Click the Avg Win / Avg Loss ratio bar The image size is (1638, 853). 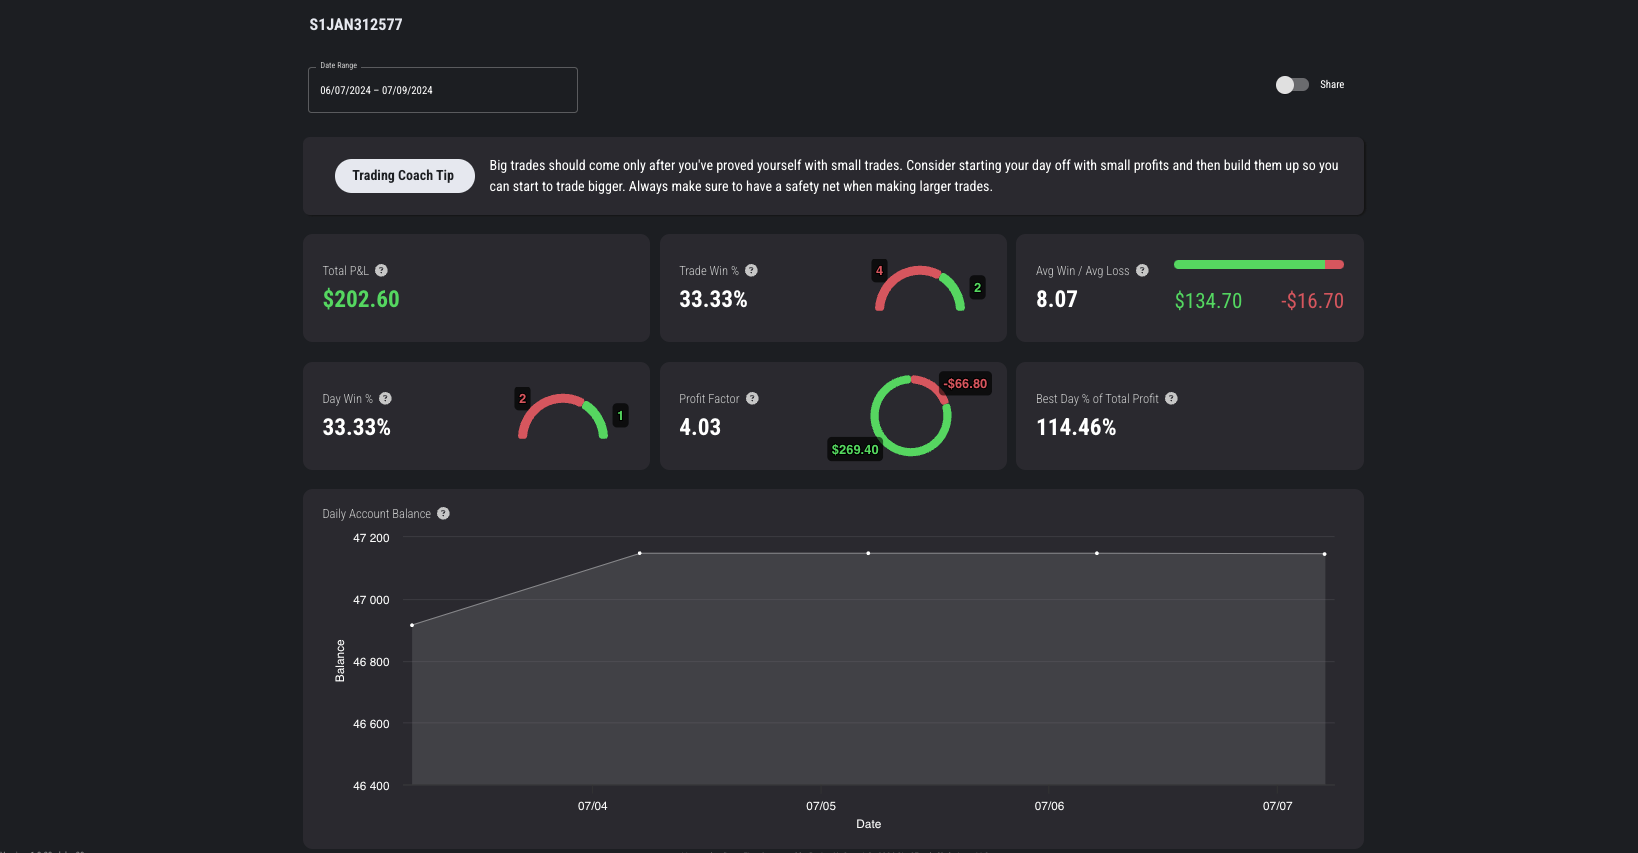[1258, 265]
